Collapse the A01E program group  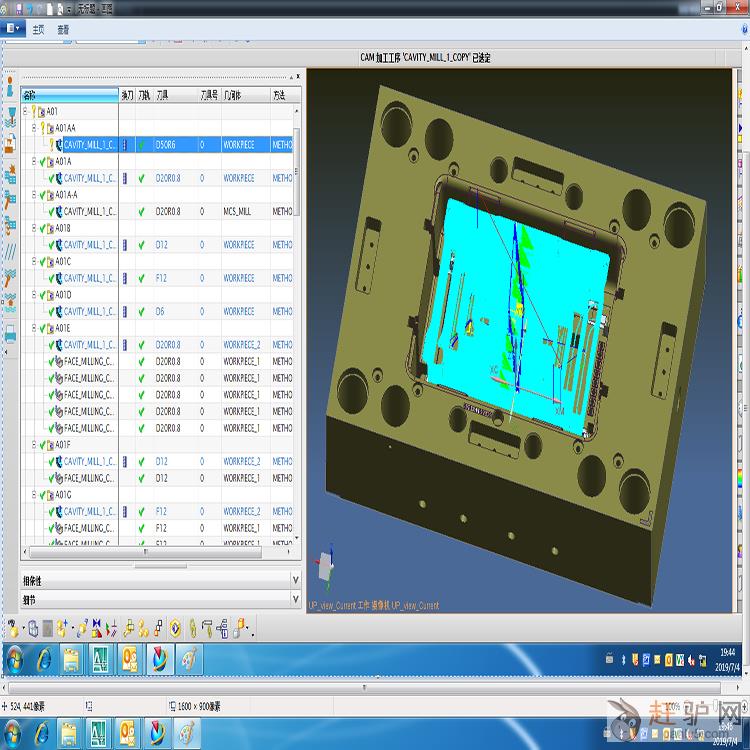34,328
